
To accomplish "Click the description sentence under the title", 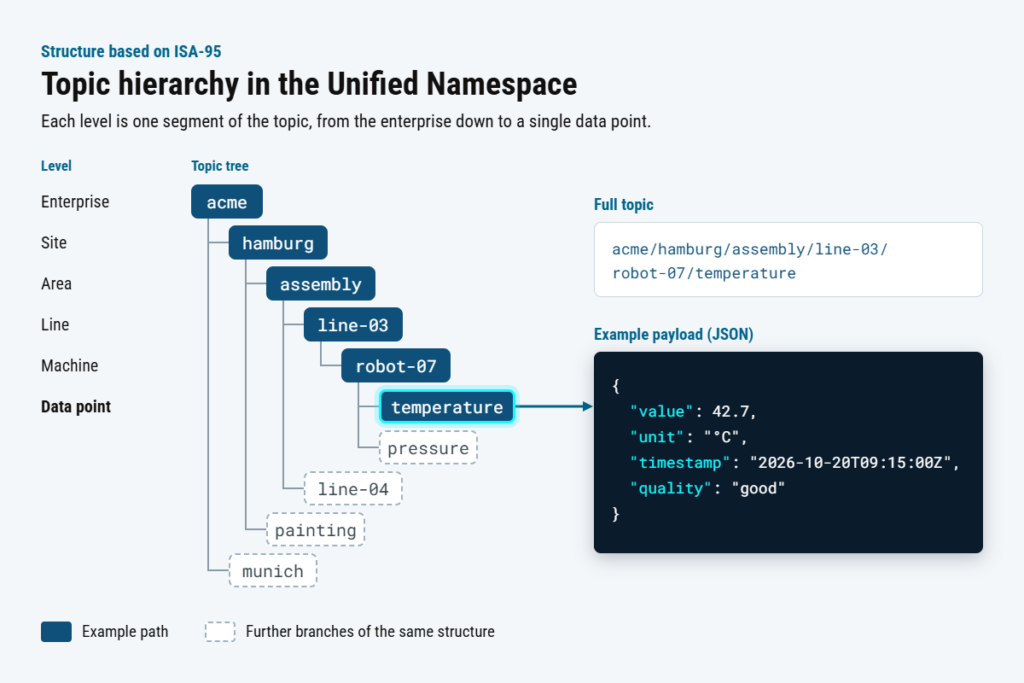I will 346,121.
